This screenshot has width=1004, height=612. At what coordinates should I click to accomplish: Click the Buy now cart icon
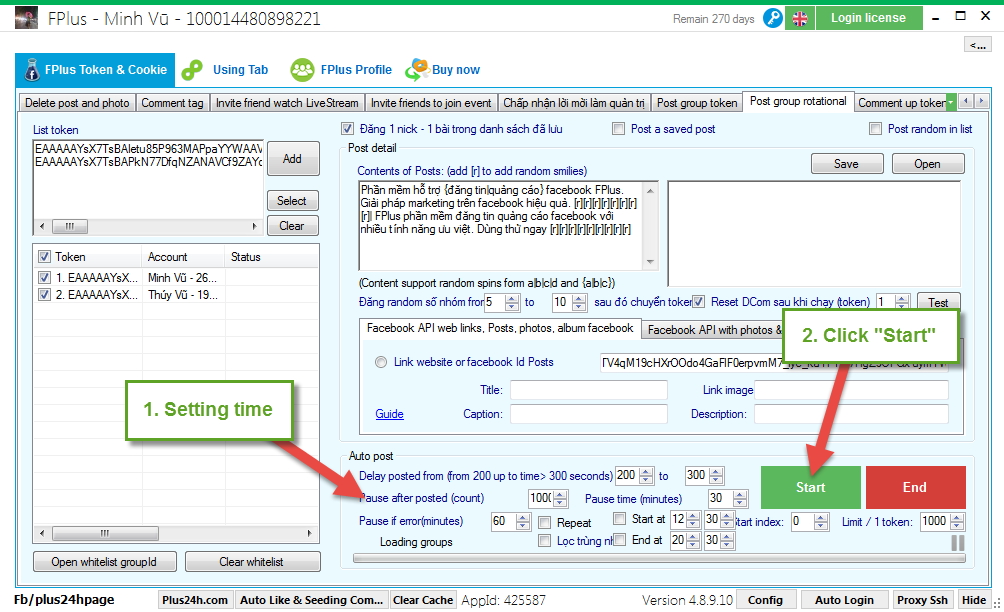[x=416, y=70]
